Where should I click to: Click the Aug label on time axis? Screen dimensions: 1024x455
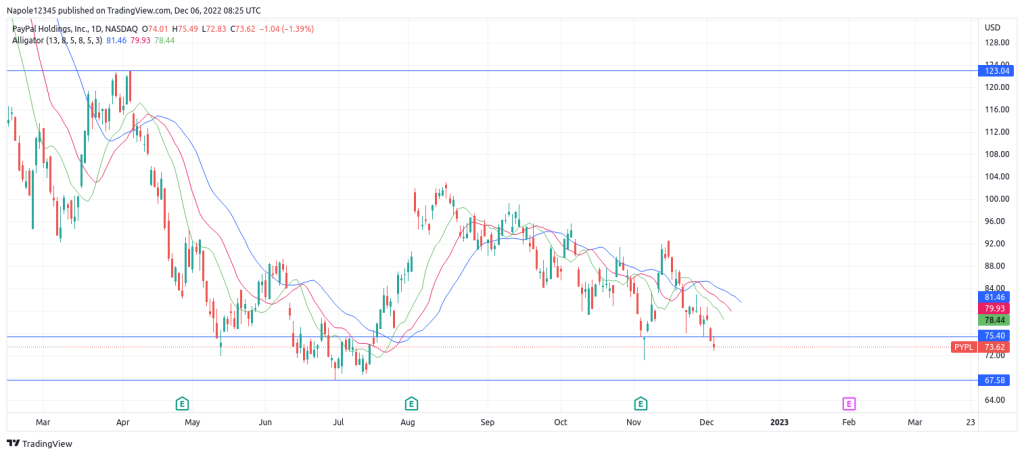click(408, 422)
